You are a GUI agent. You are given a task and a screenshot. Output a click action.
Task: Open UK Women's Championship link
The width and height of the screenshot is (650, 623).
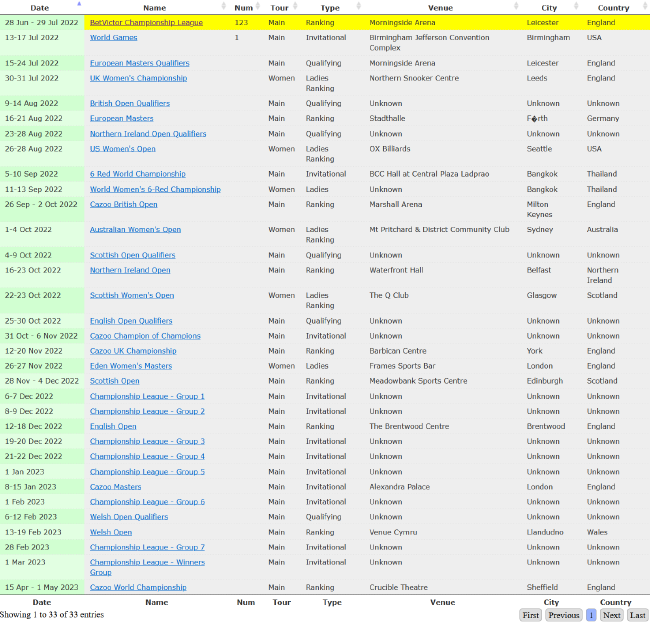[x=138, y=78]
